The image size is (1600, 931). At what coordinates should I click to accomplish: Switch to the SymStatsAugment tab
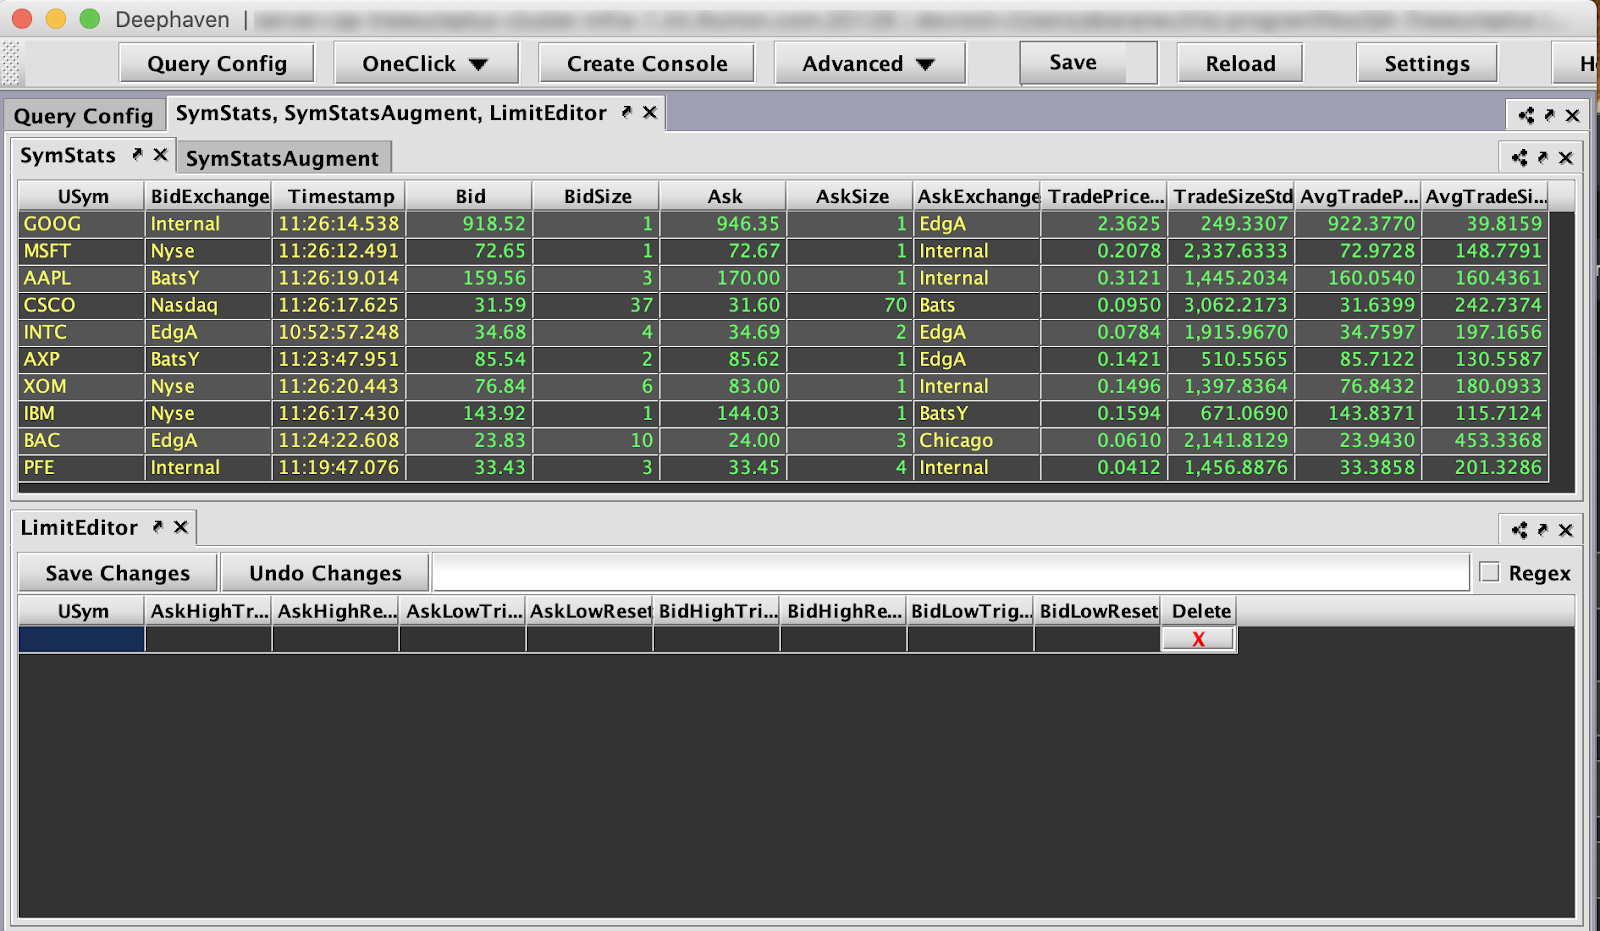282,158
